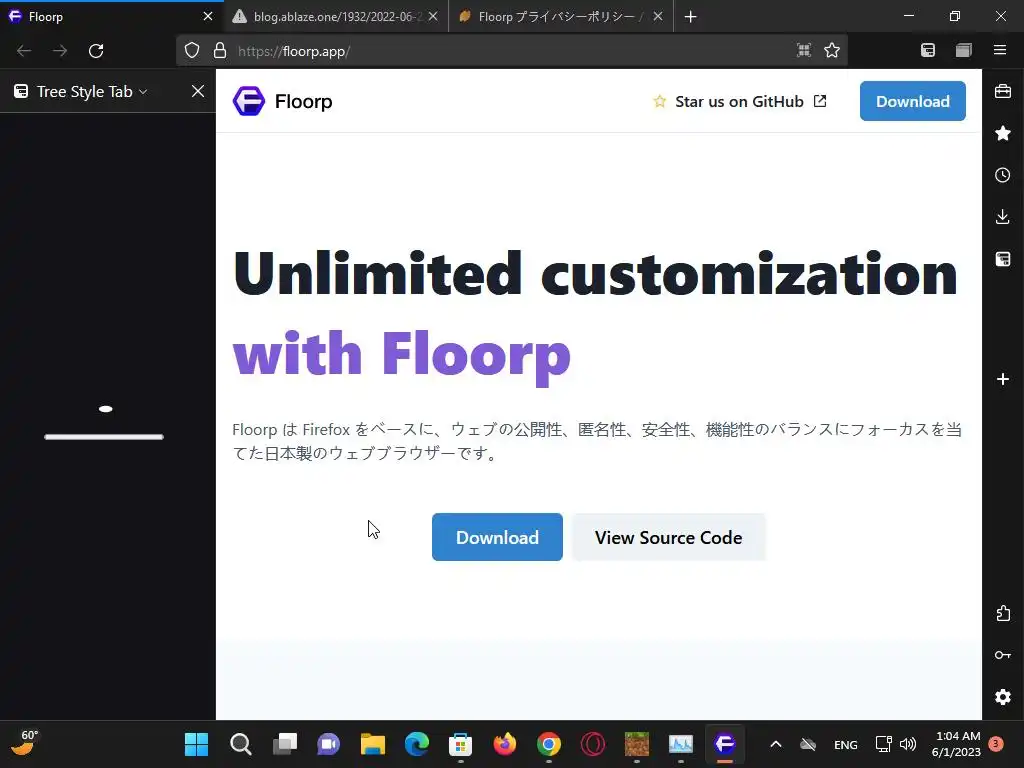Open Microsoft Store from taskbar
The width and height of the screenshot is (1024, 768).
pos(460,744)
